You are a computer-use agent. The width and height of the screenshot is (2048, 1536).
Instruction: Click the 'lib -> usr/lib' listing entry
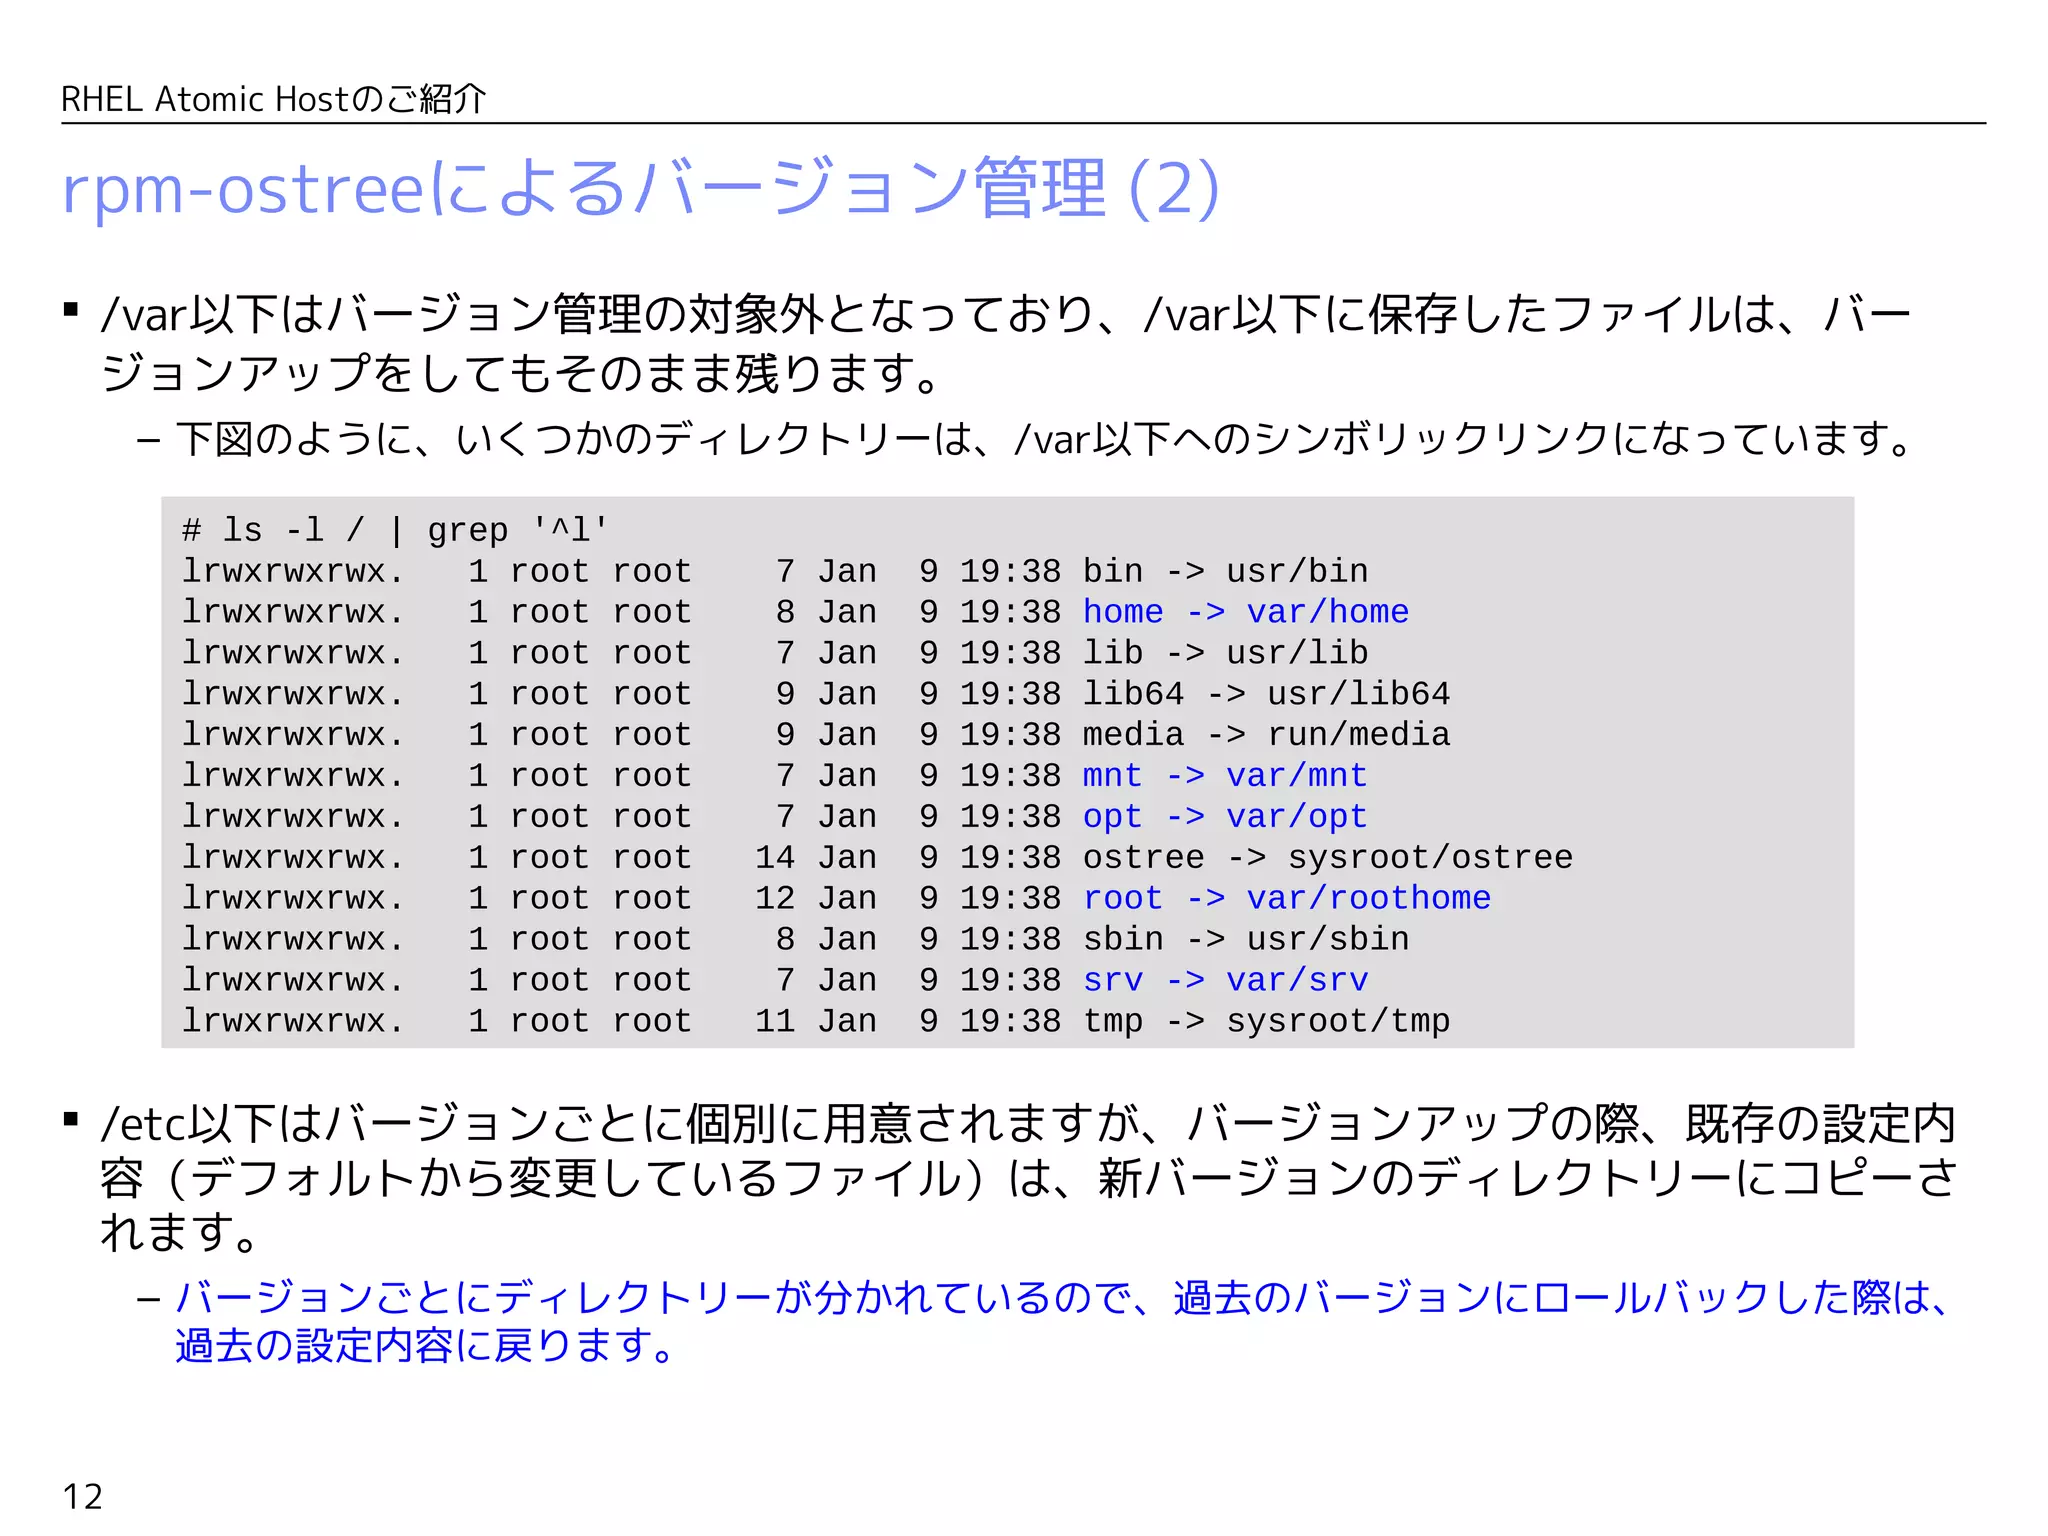tap(1225, 653)
